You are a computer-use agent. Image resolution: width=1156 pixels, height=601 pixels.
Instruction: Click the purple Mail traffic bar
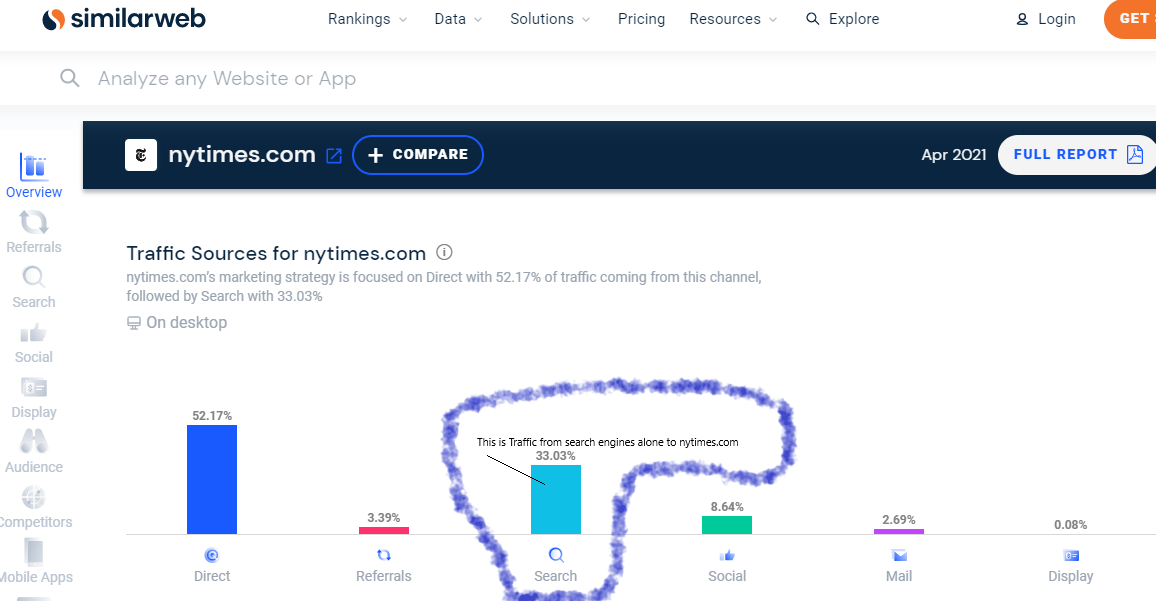899,531
